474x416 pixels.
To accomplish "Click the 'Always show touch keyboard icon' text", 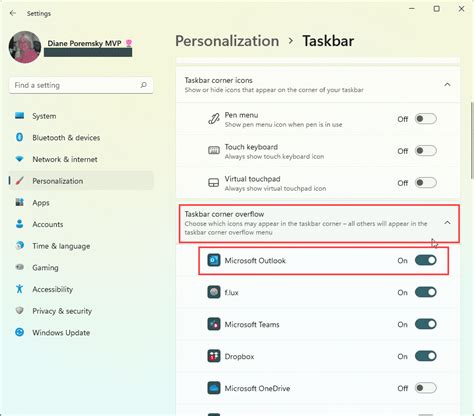I will tap(274, 156).
